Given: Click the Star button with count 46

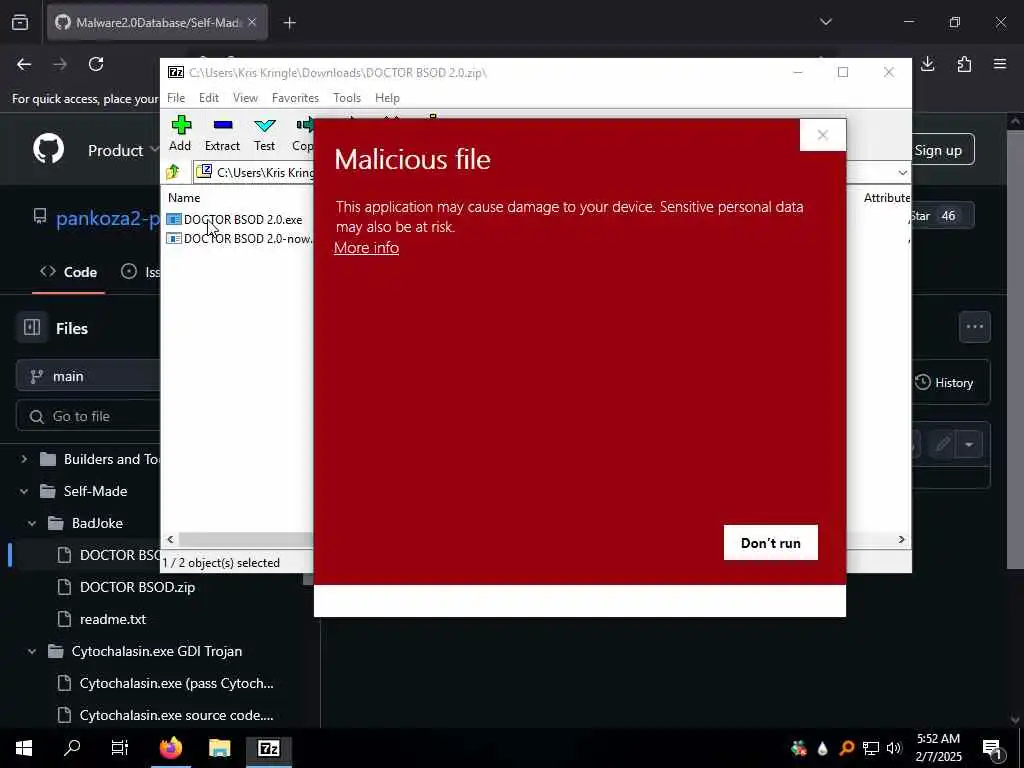Looking at the screenshot, I should point(942,216).
